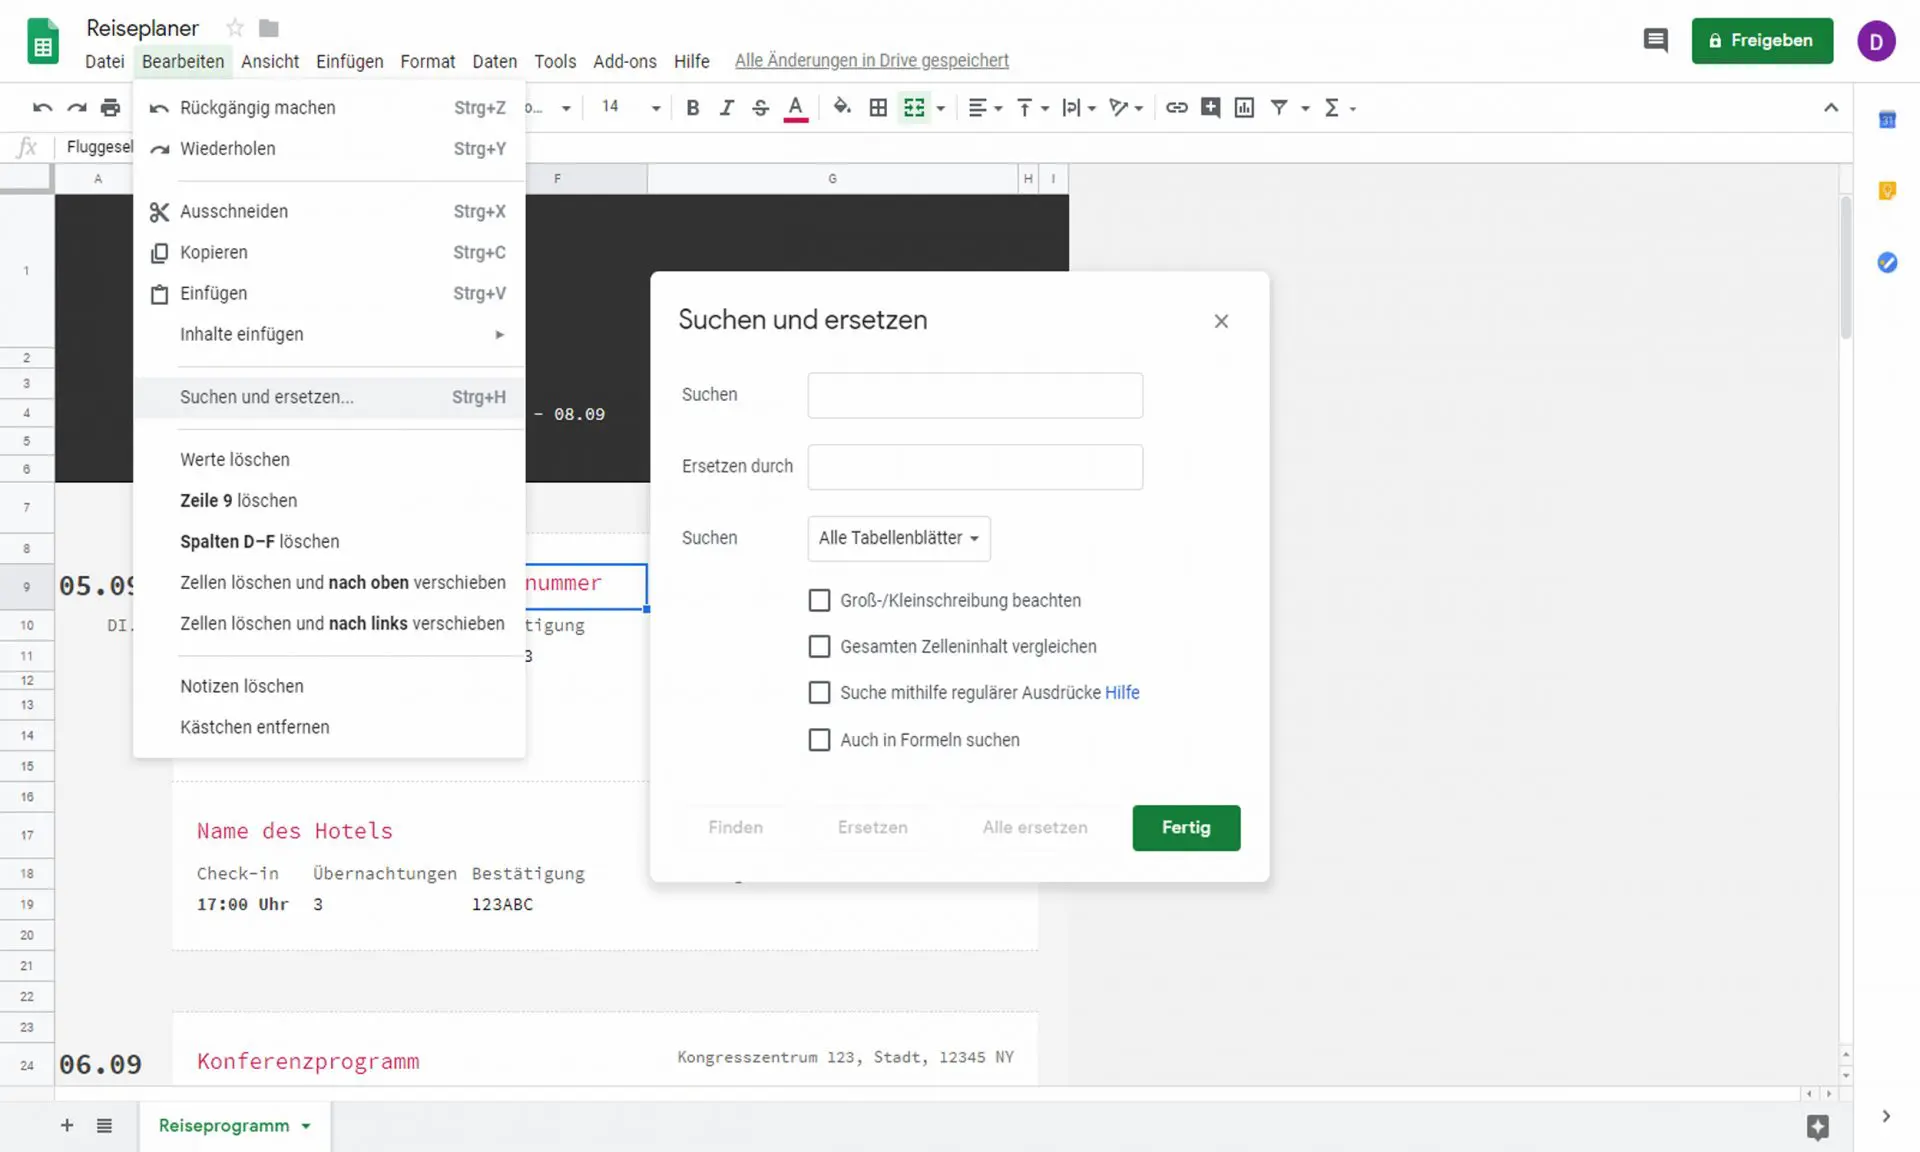Screen dimensions: 1920x1152
Task: Click the insert link icon
Action: tap(1176, 108)
